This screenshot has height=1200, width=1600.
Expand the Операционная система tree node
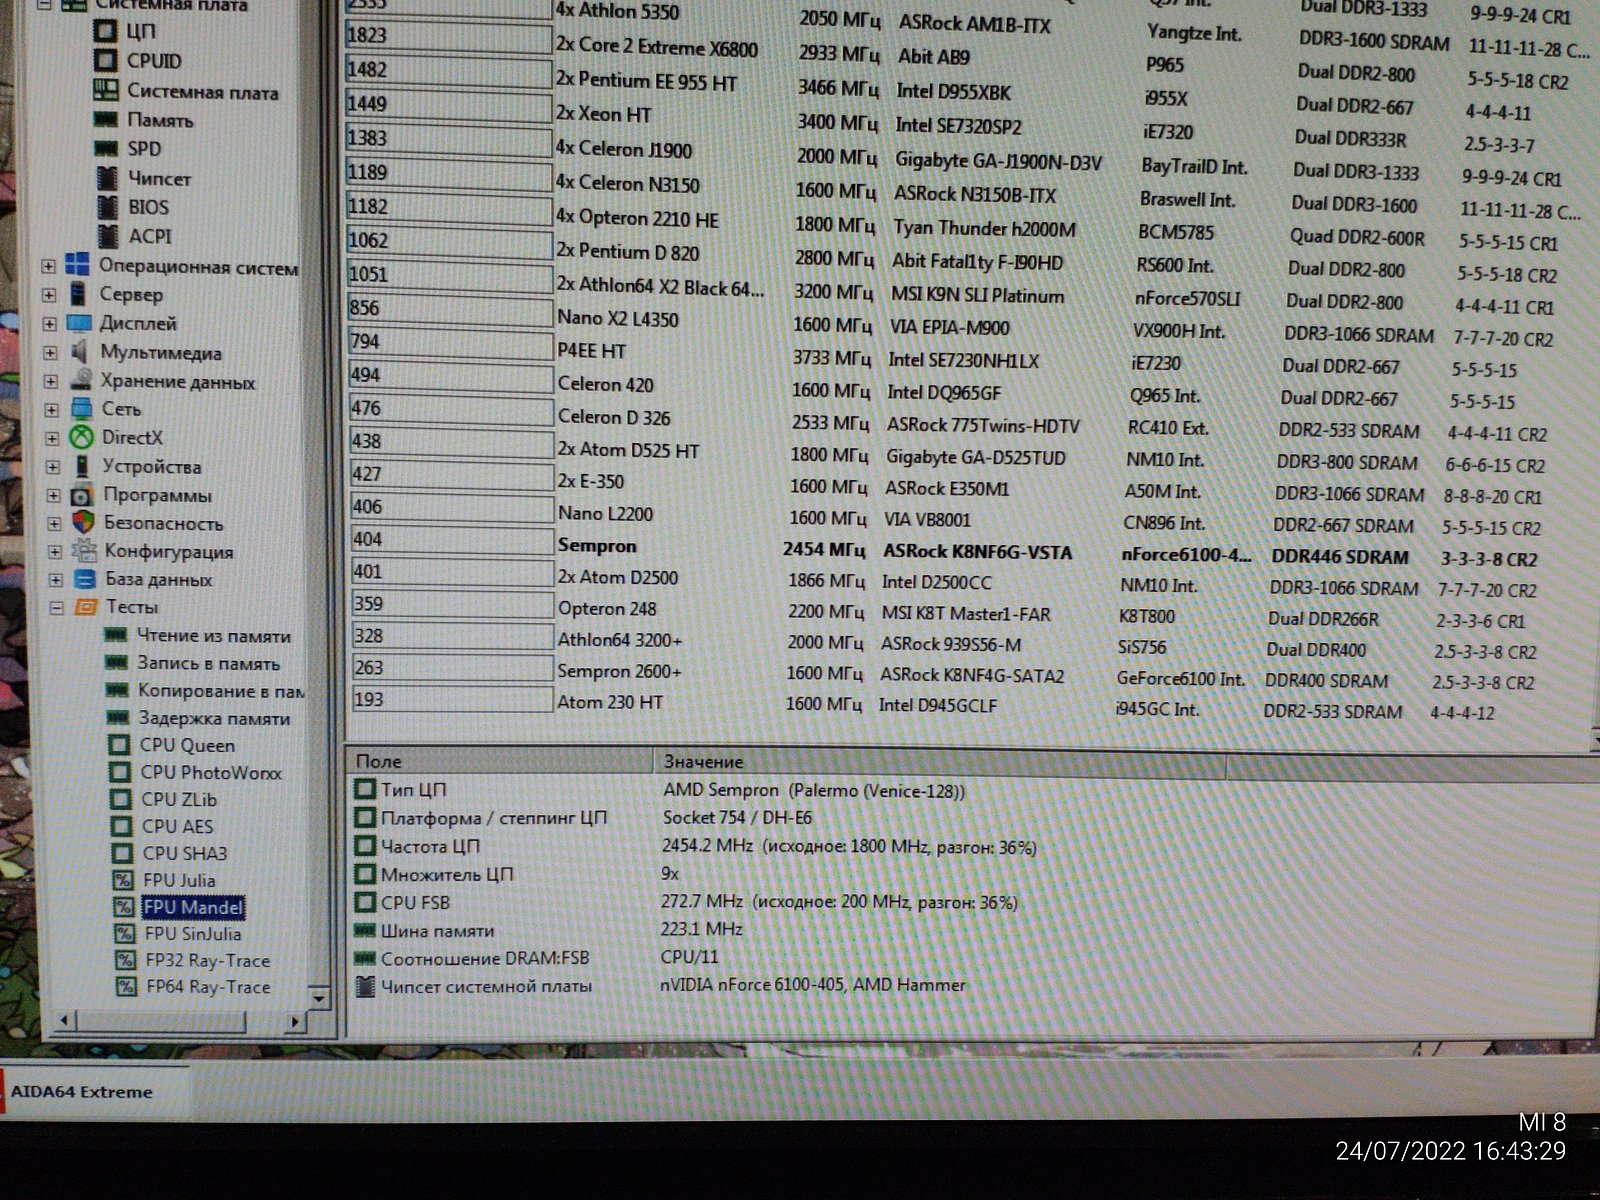pos(47,266)
